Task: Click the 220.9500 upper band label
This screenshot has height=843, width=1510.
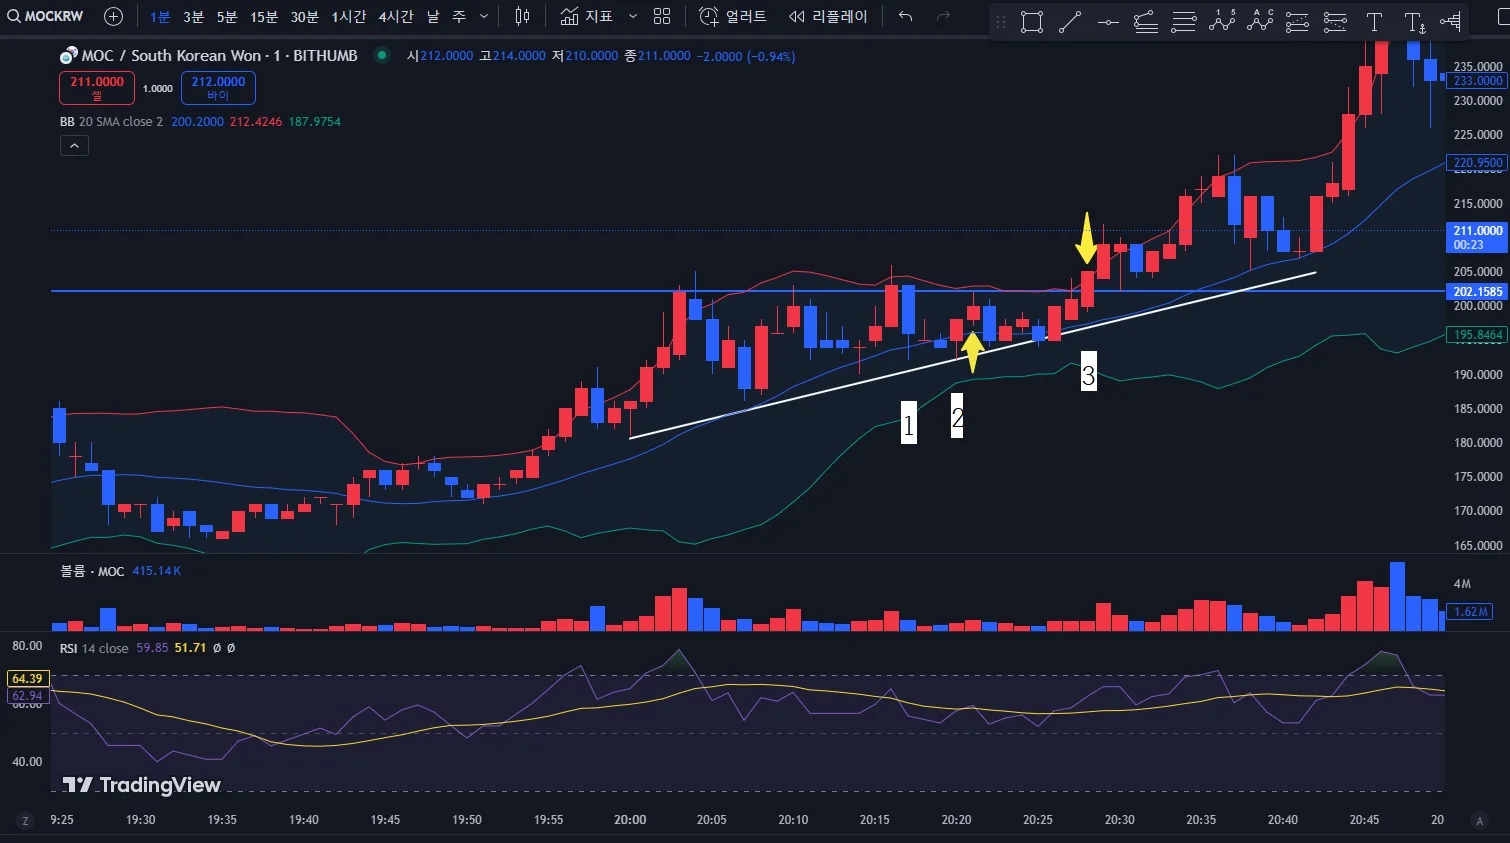Action: click(1477, 163)
